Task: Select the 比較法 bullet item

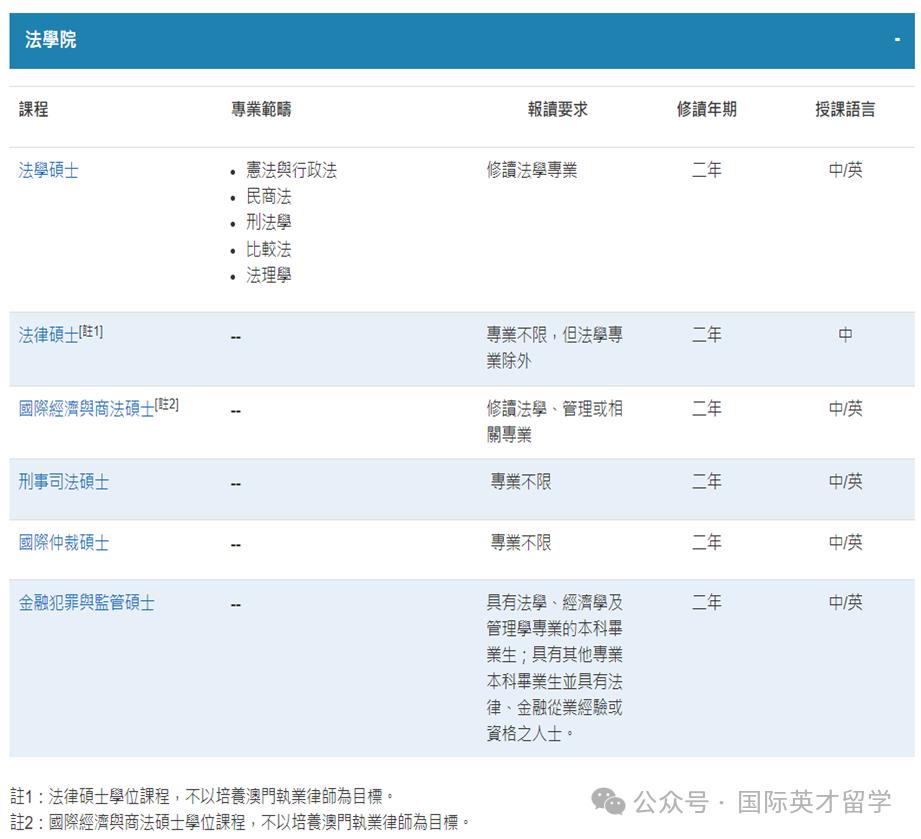Action: 269,249
